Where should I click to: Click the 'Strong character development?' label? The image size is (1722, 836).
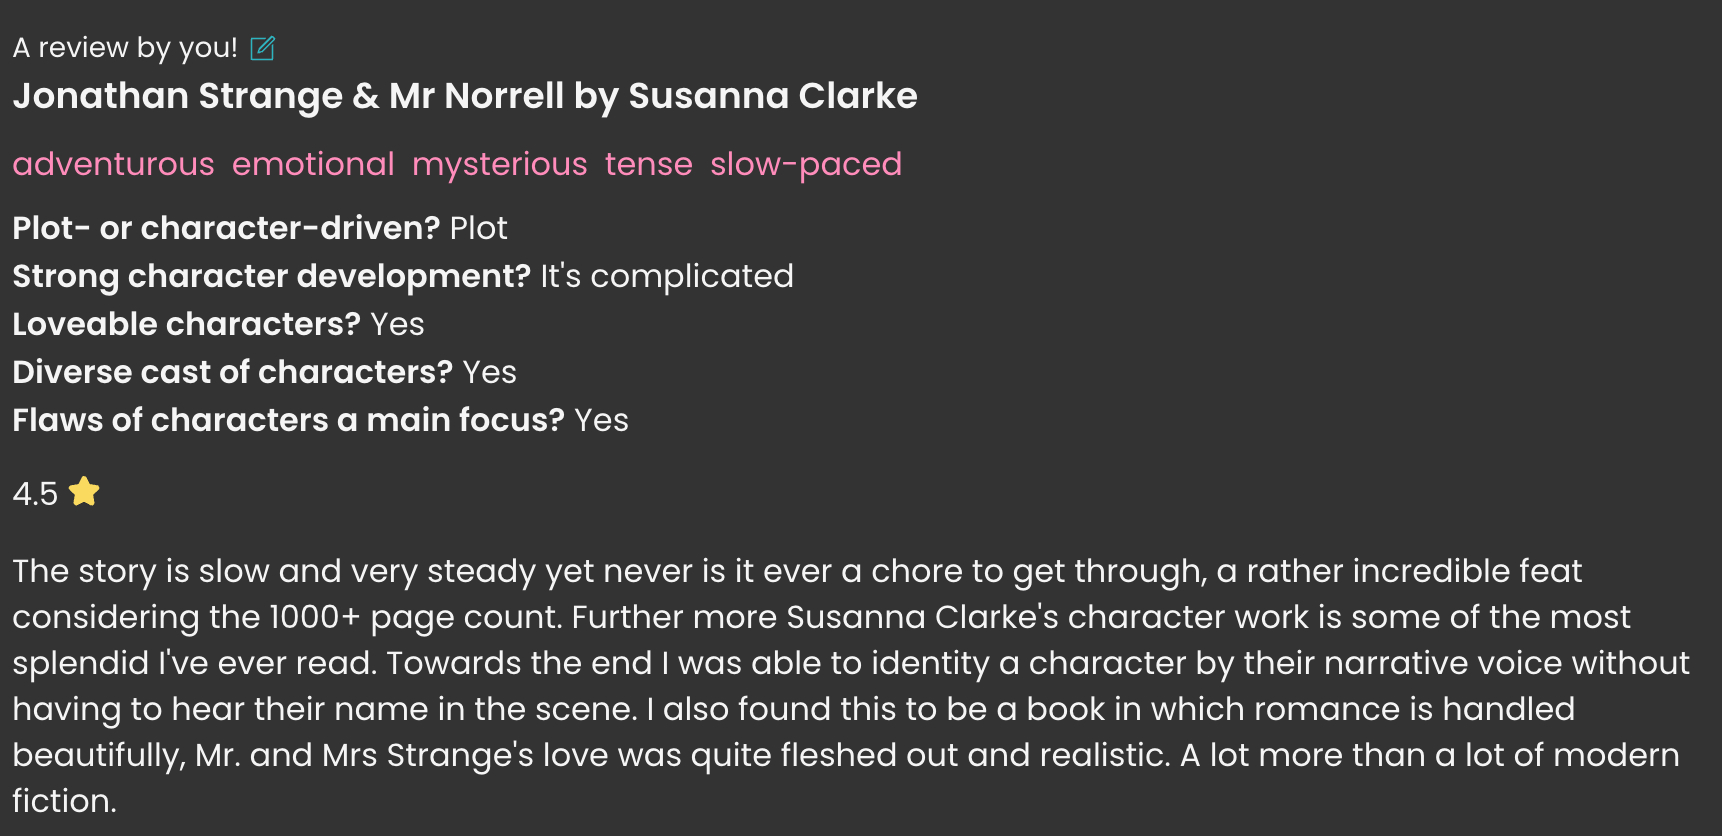coord(271,276)
